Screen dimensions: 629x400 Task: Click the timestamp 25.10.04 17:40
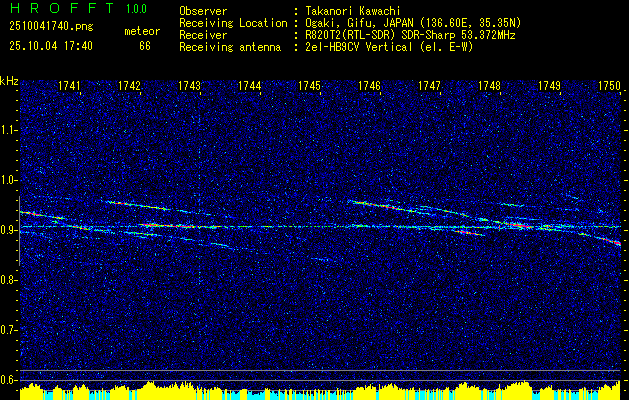[51, 46]
